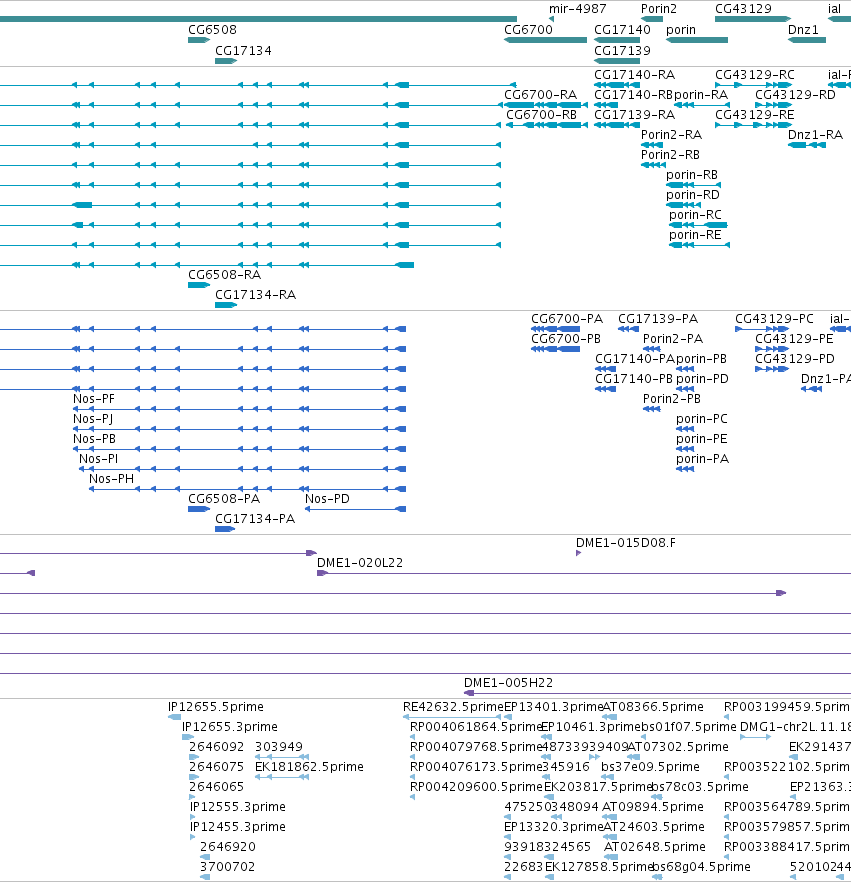Click the Porin2-RA transcript
Viewport: 851px width, 882px height.
click(652, 145)
